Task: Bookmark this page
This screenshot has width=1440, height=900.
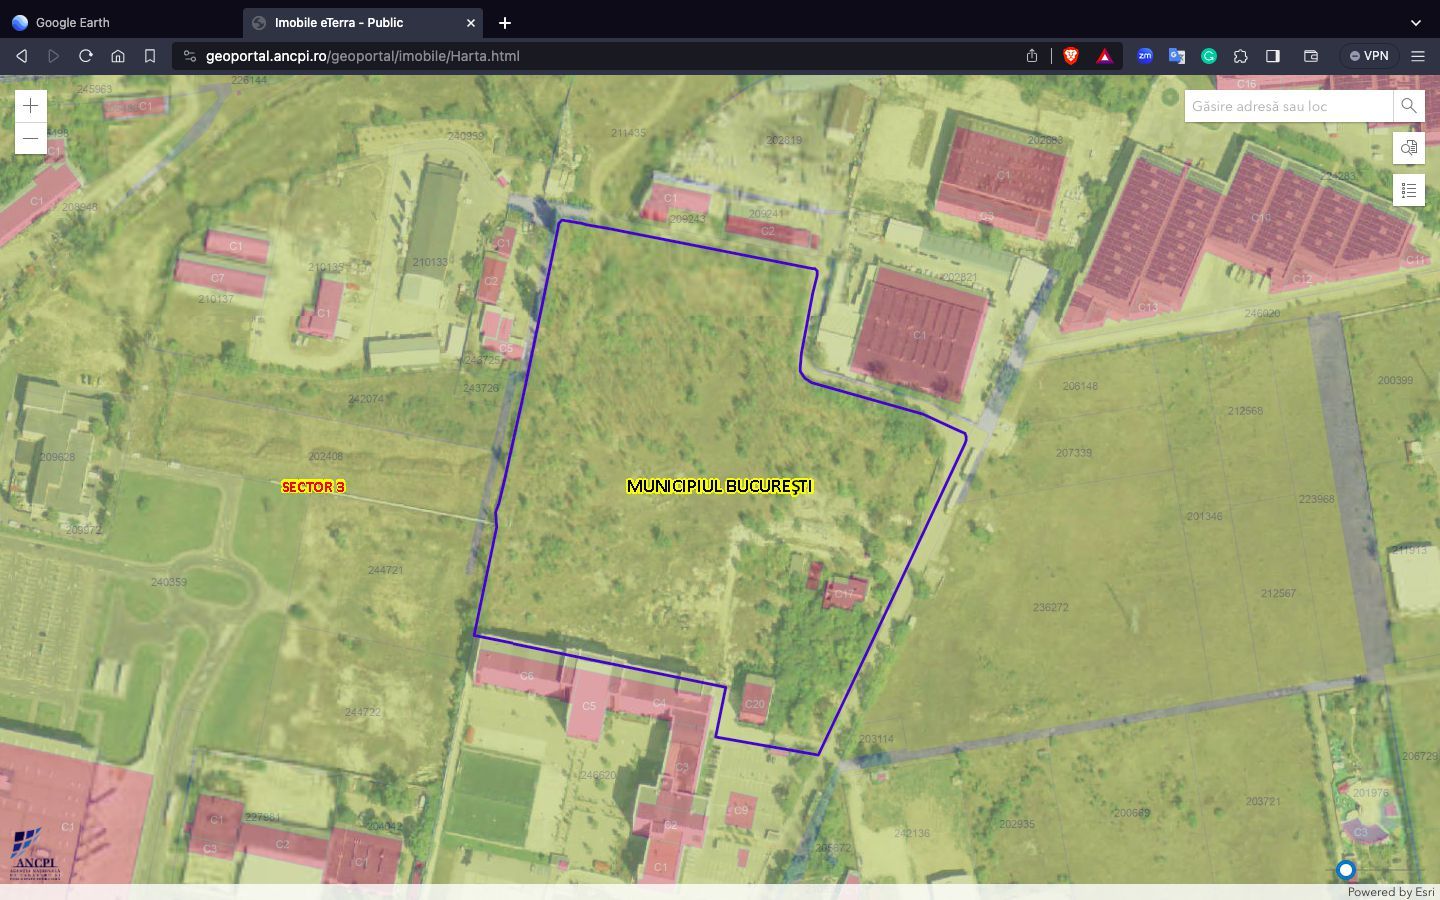Action: pos(150,56)
